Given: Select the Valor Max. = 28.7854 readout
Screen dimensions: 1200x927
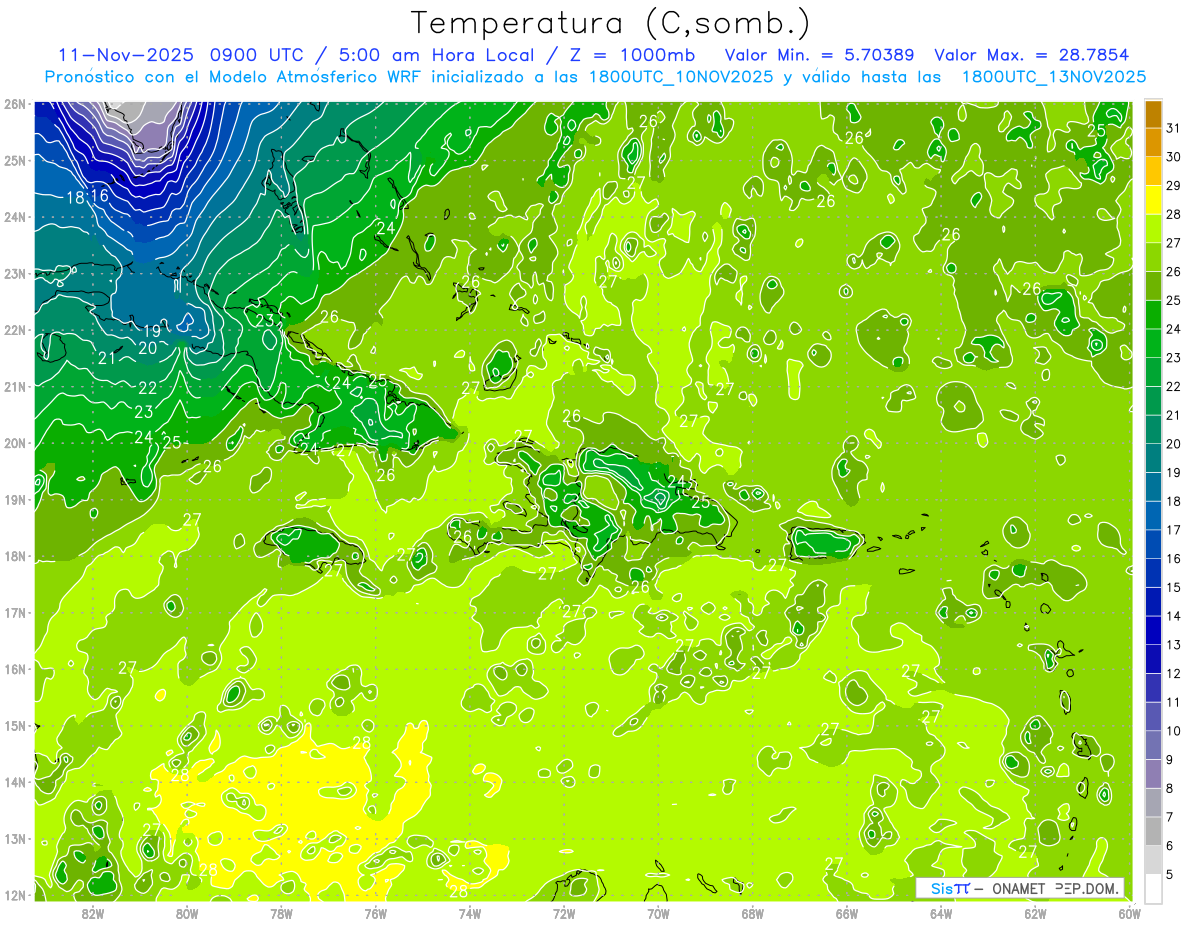Looking at the screenshot, I should 1032,55.
